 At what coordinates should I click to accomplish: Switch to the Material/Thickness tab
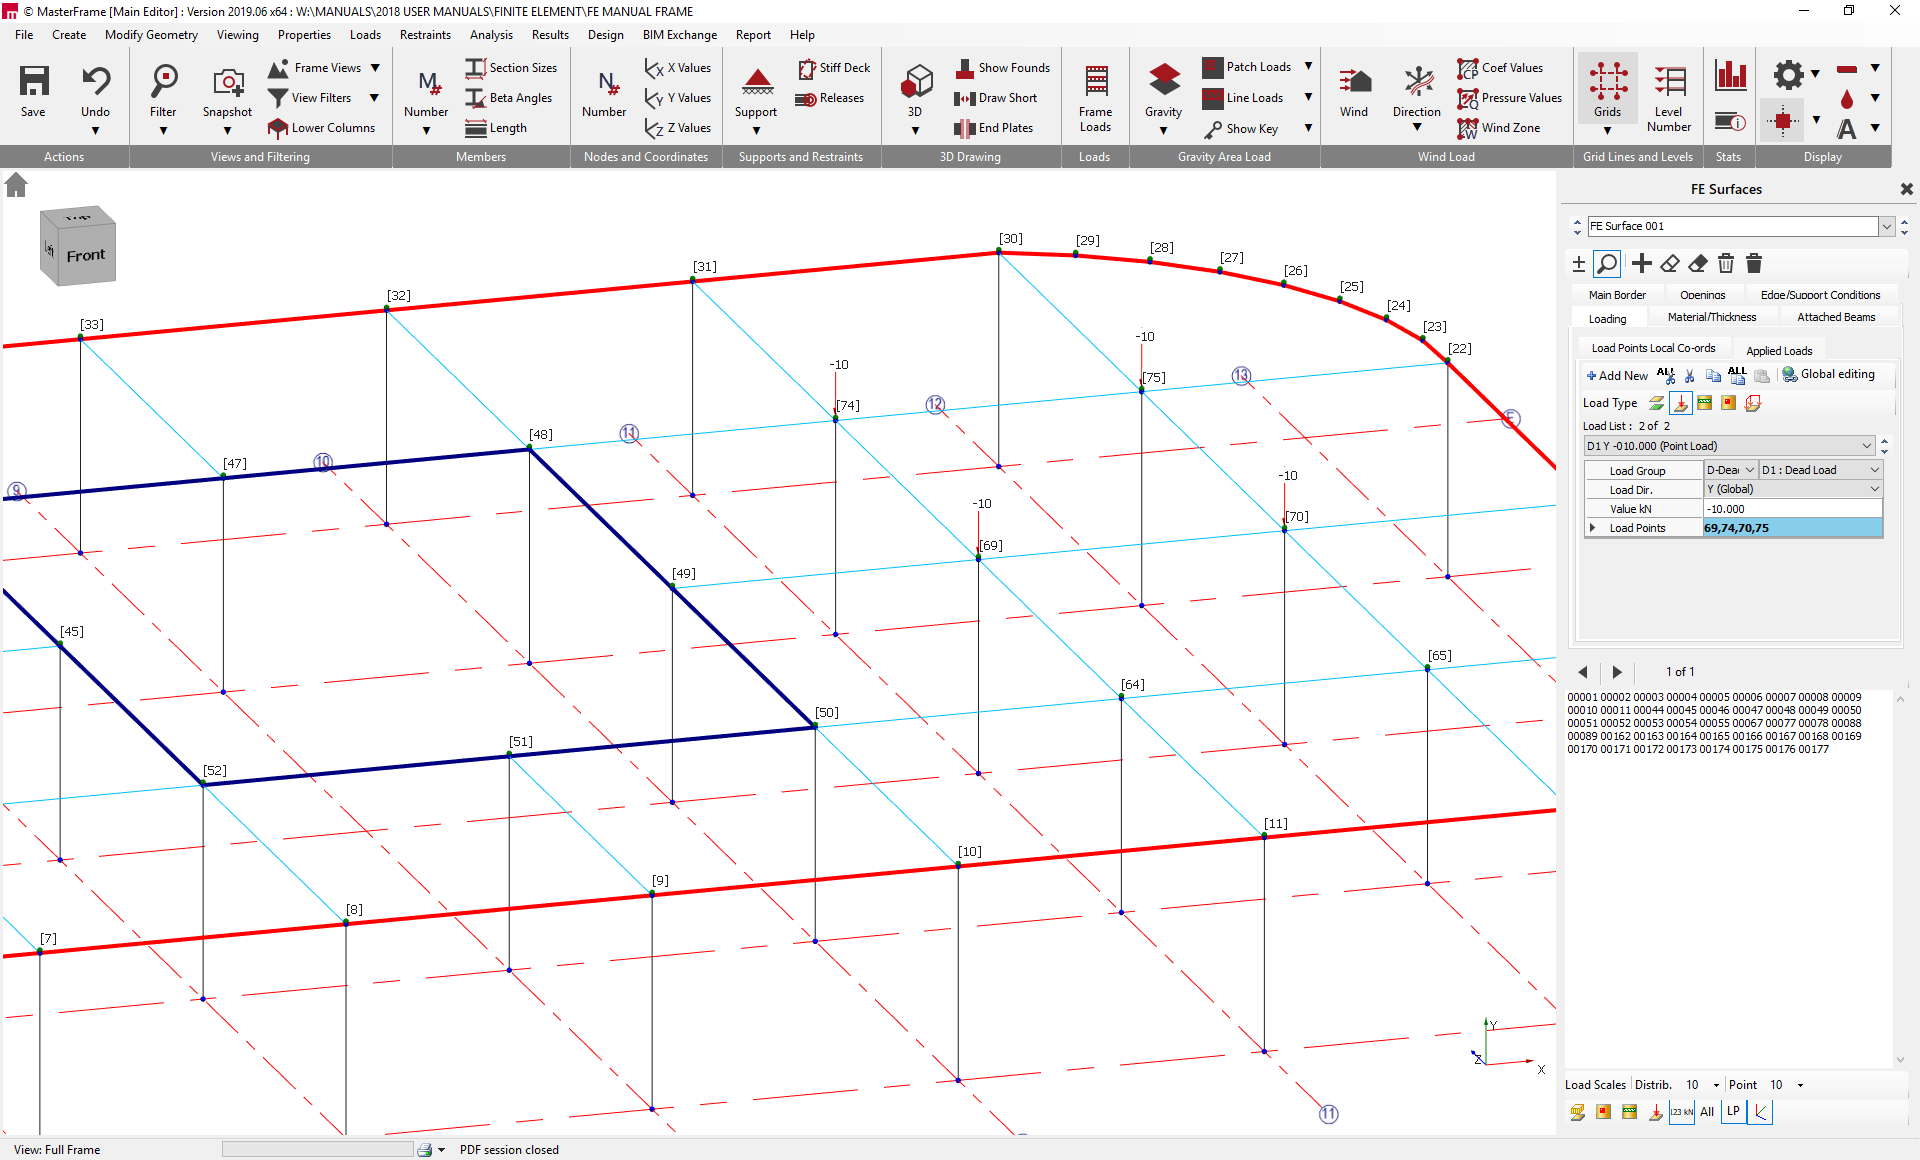coord(1711,317)
